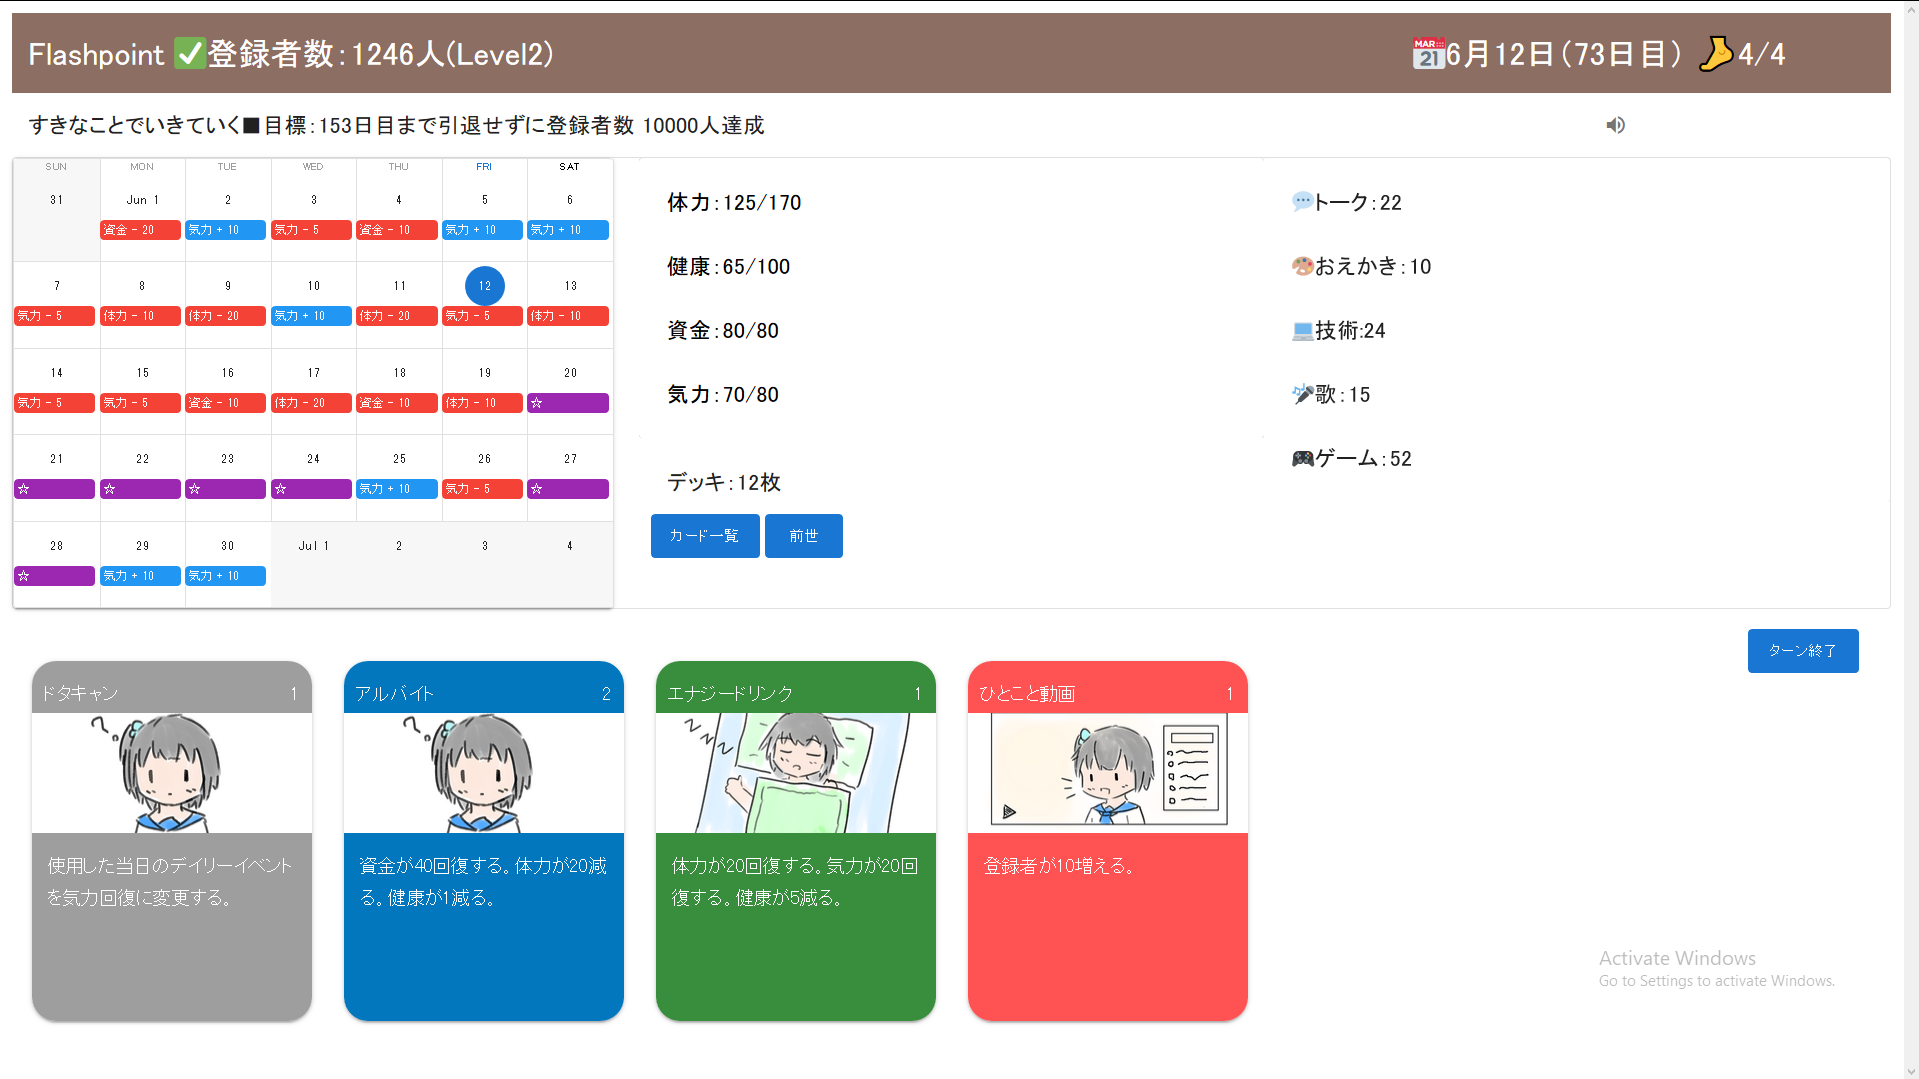Click the calendar icon beside 6月12日
The height and width of the screenshot is (1079, 1919).
coord(1428,54)
